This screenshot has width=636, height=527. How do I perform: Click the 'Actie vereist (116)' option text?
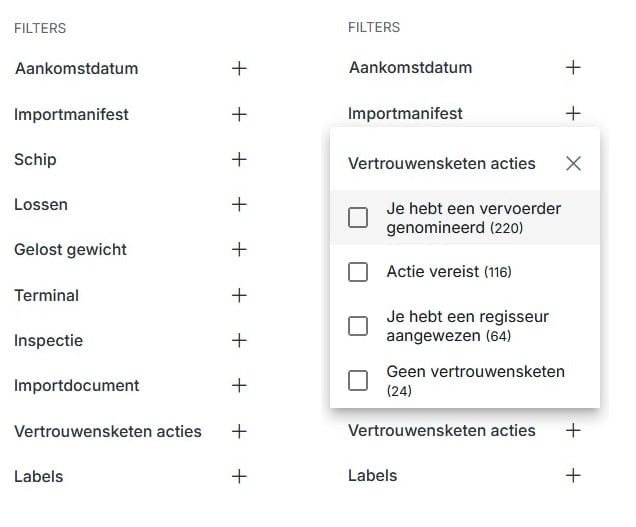pos(449,272)
